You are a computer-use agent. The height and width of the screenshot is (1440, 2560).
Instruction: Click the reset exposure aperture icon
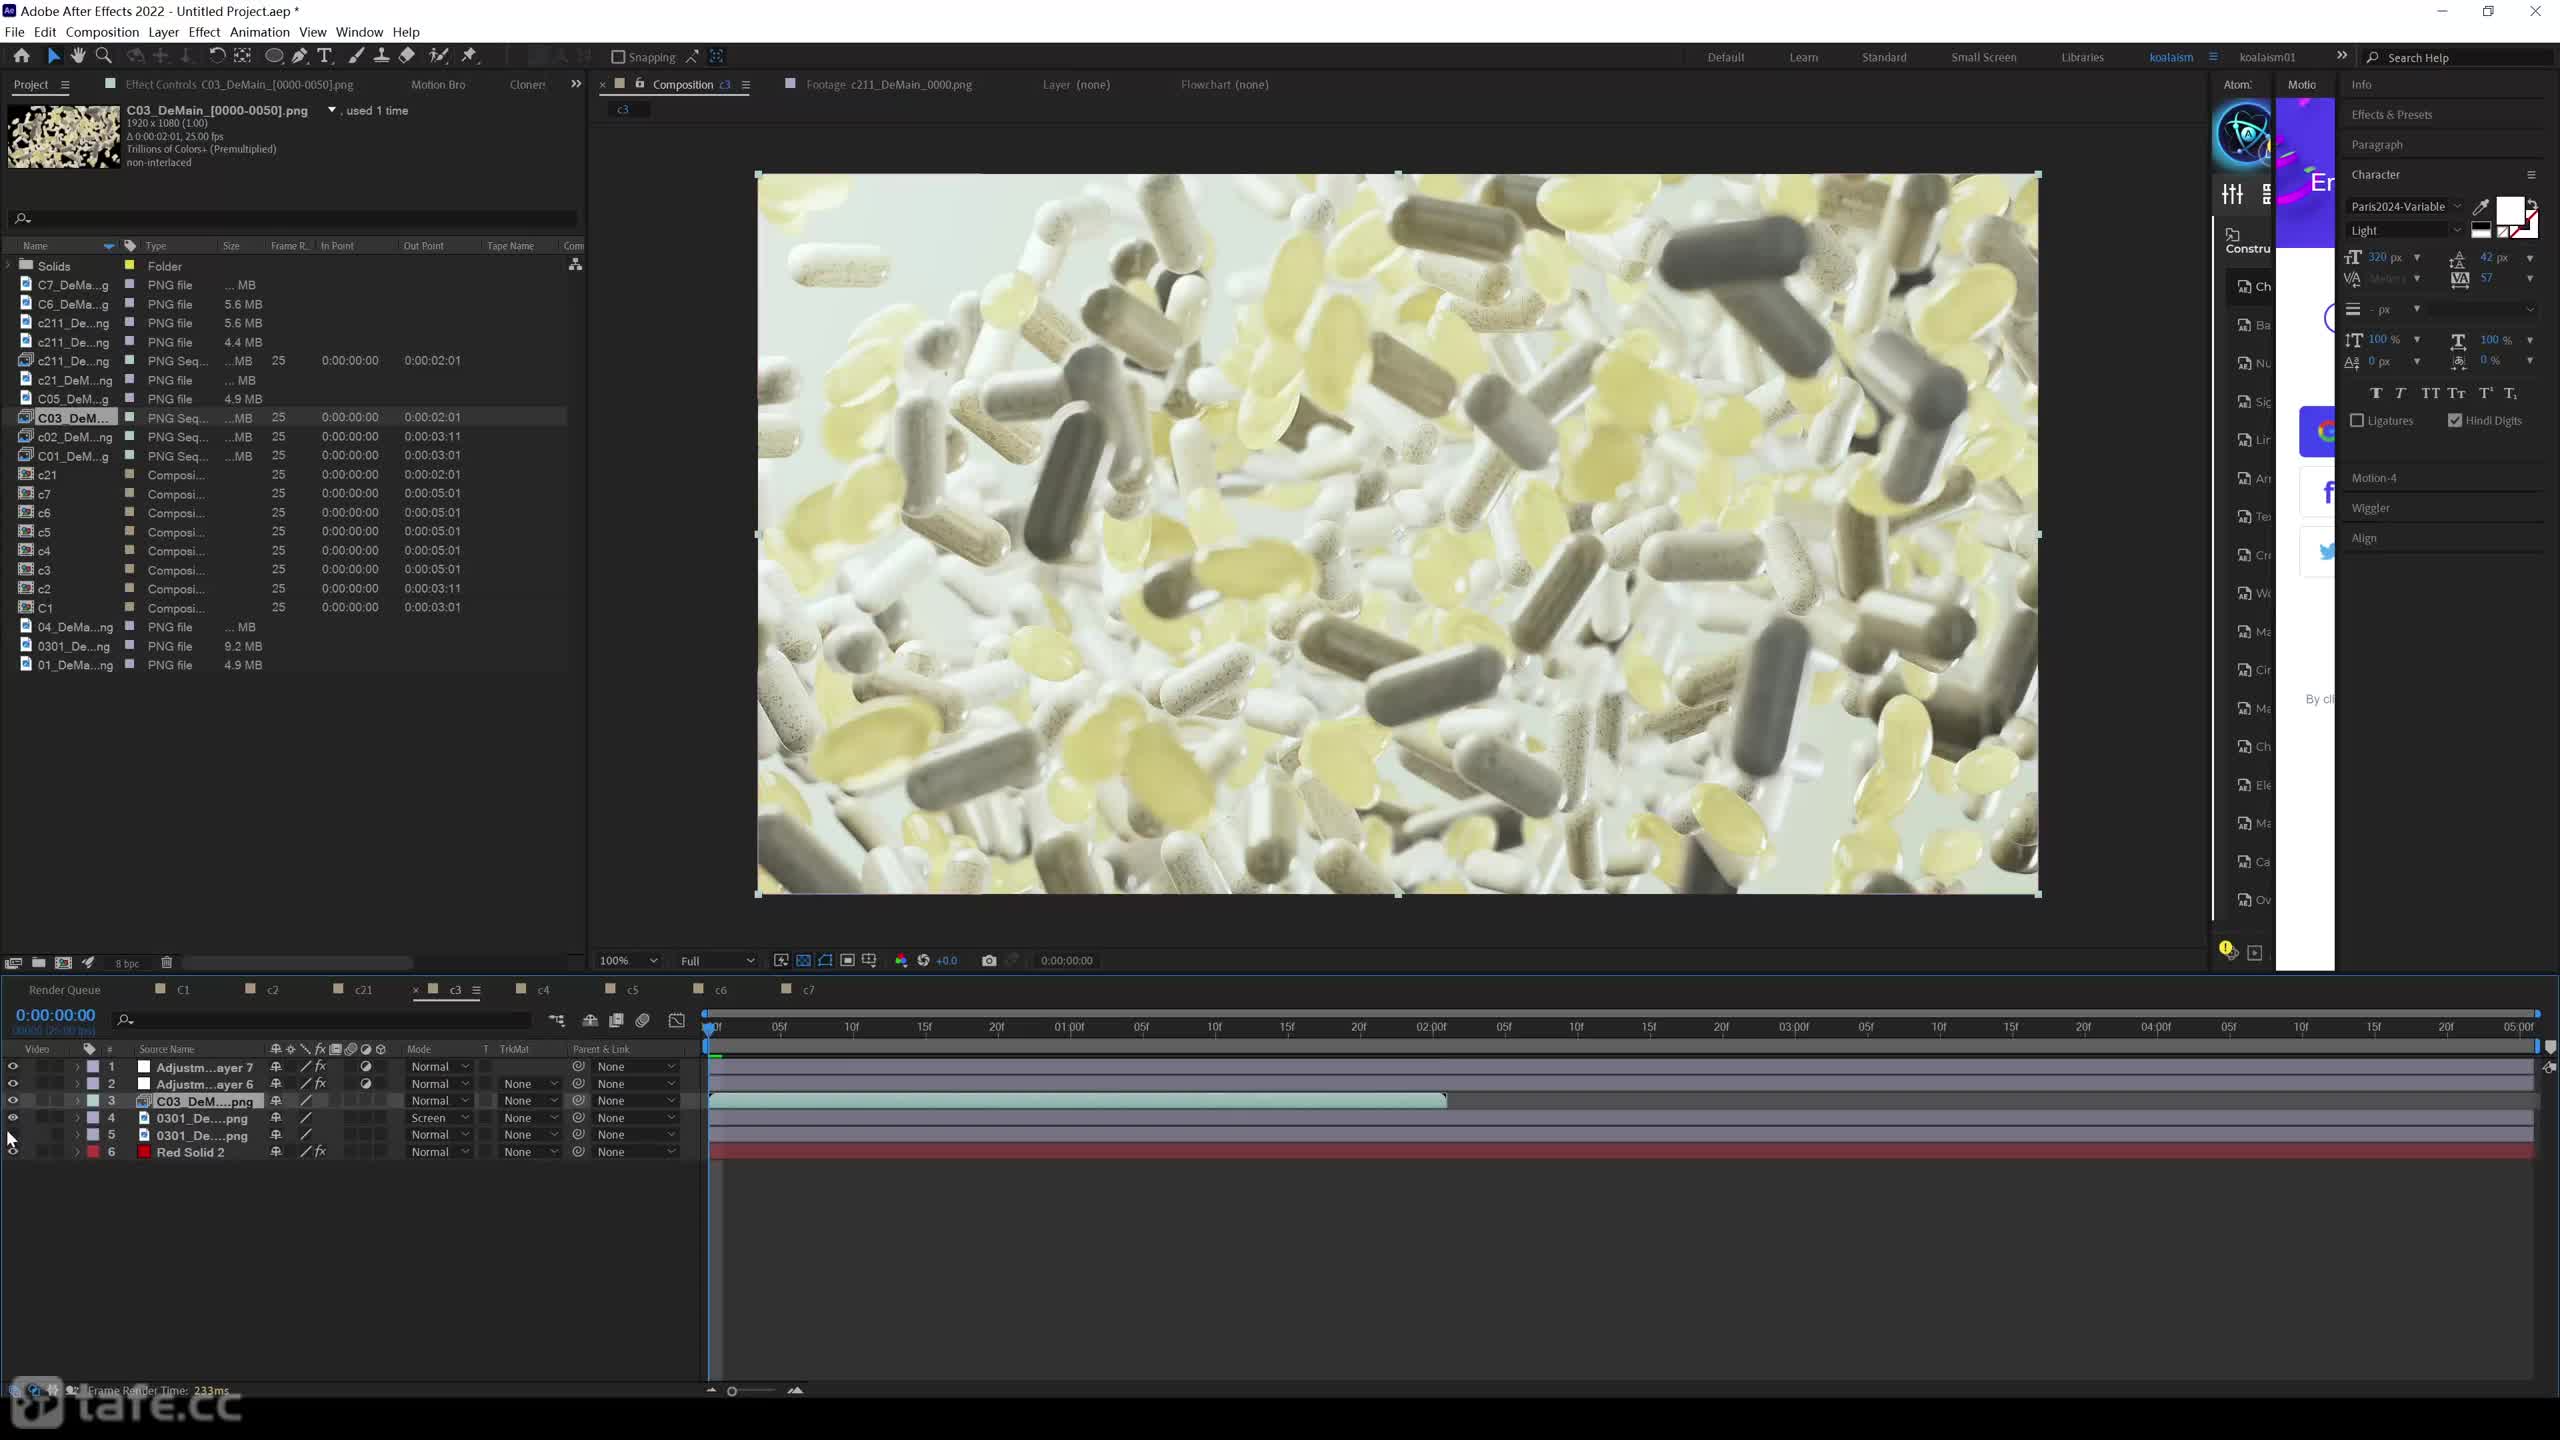point(923,960)
